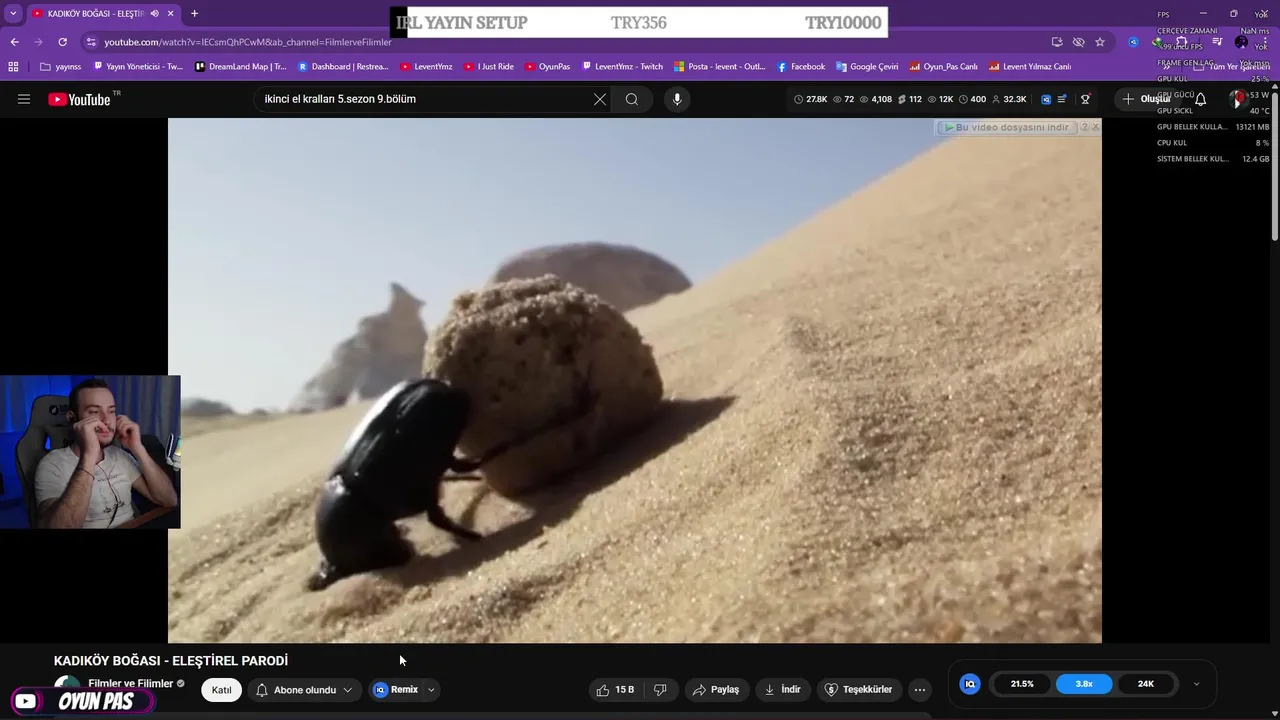Click the 3.8x vidIQ stat pill
This screenshot has height=720, width=1280.
pyautogui.click(x=1084, y=684)
